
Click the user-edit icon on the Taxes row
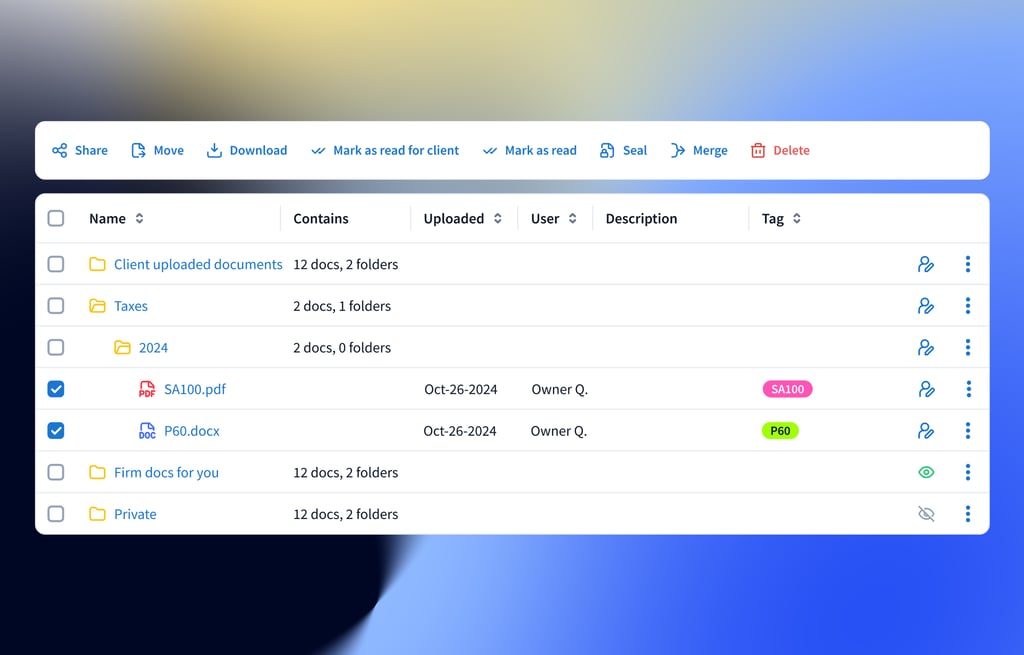pos(926,306)
